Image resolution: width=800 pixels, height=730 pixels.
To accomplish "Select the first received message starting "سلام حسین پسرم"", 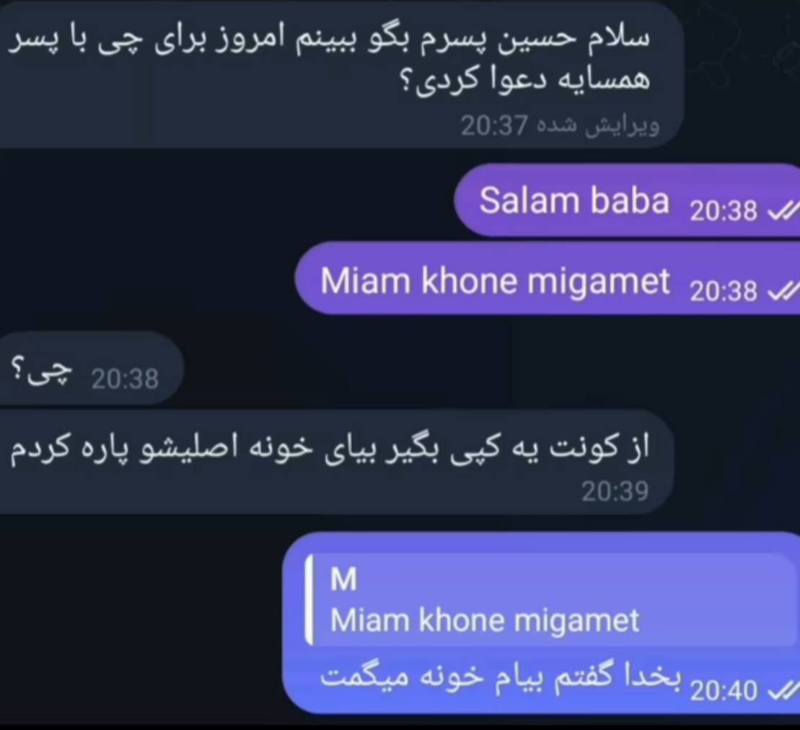I will (341, 74).
